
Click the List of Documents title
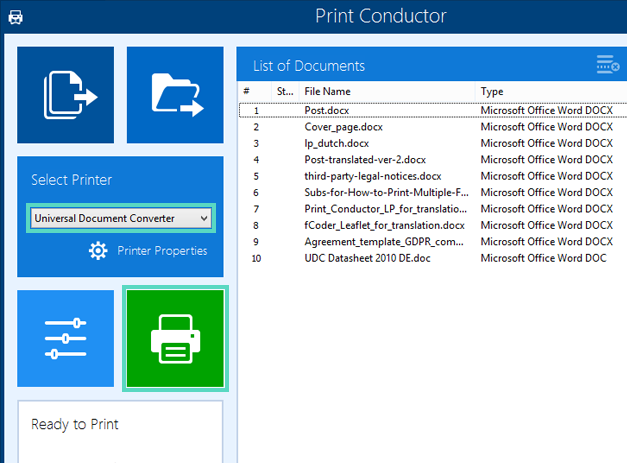pyautogui.click(x=309, y=66)
